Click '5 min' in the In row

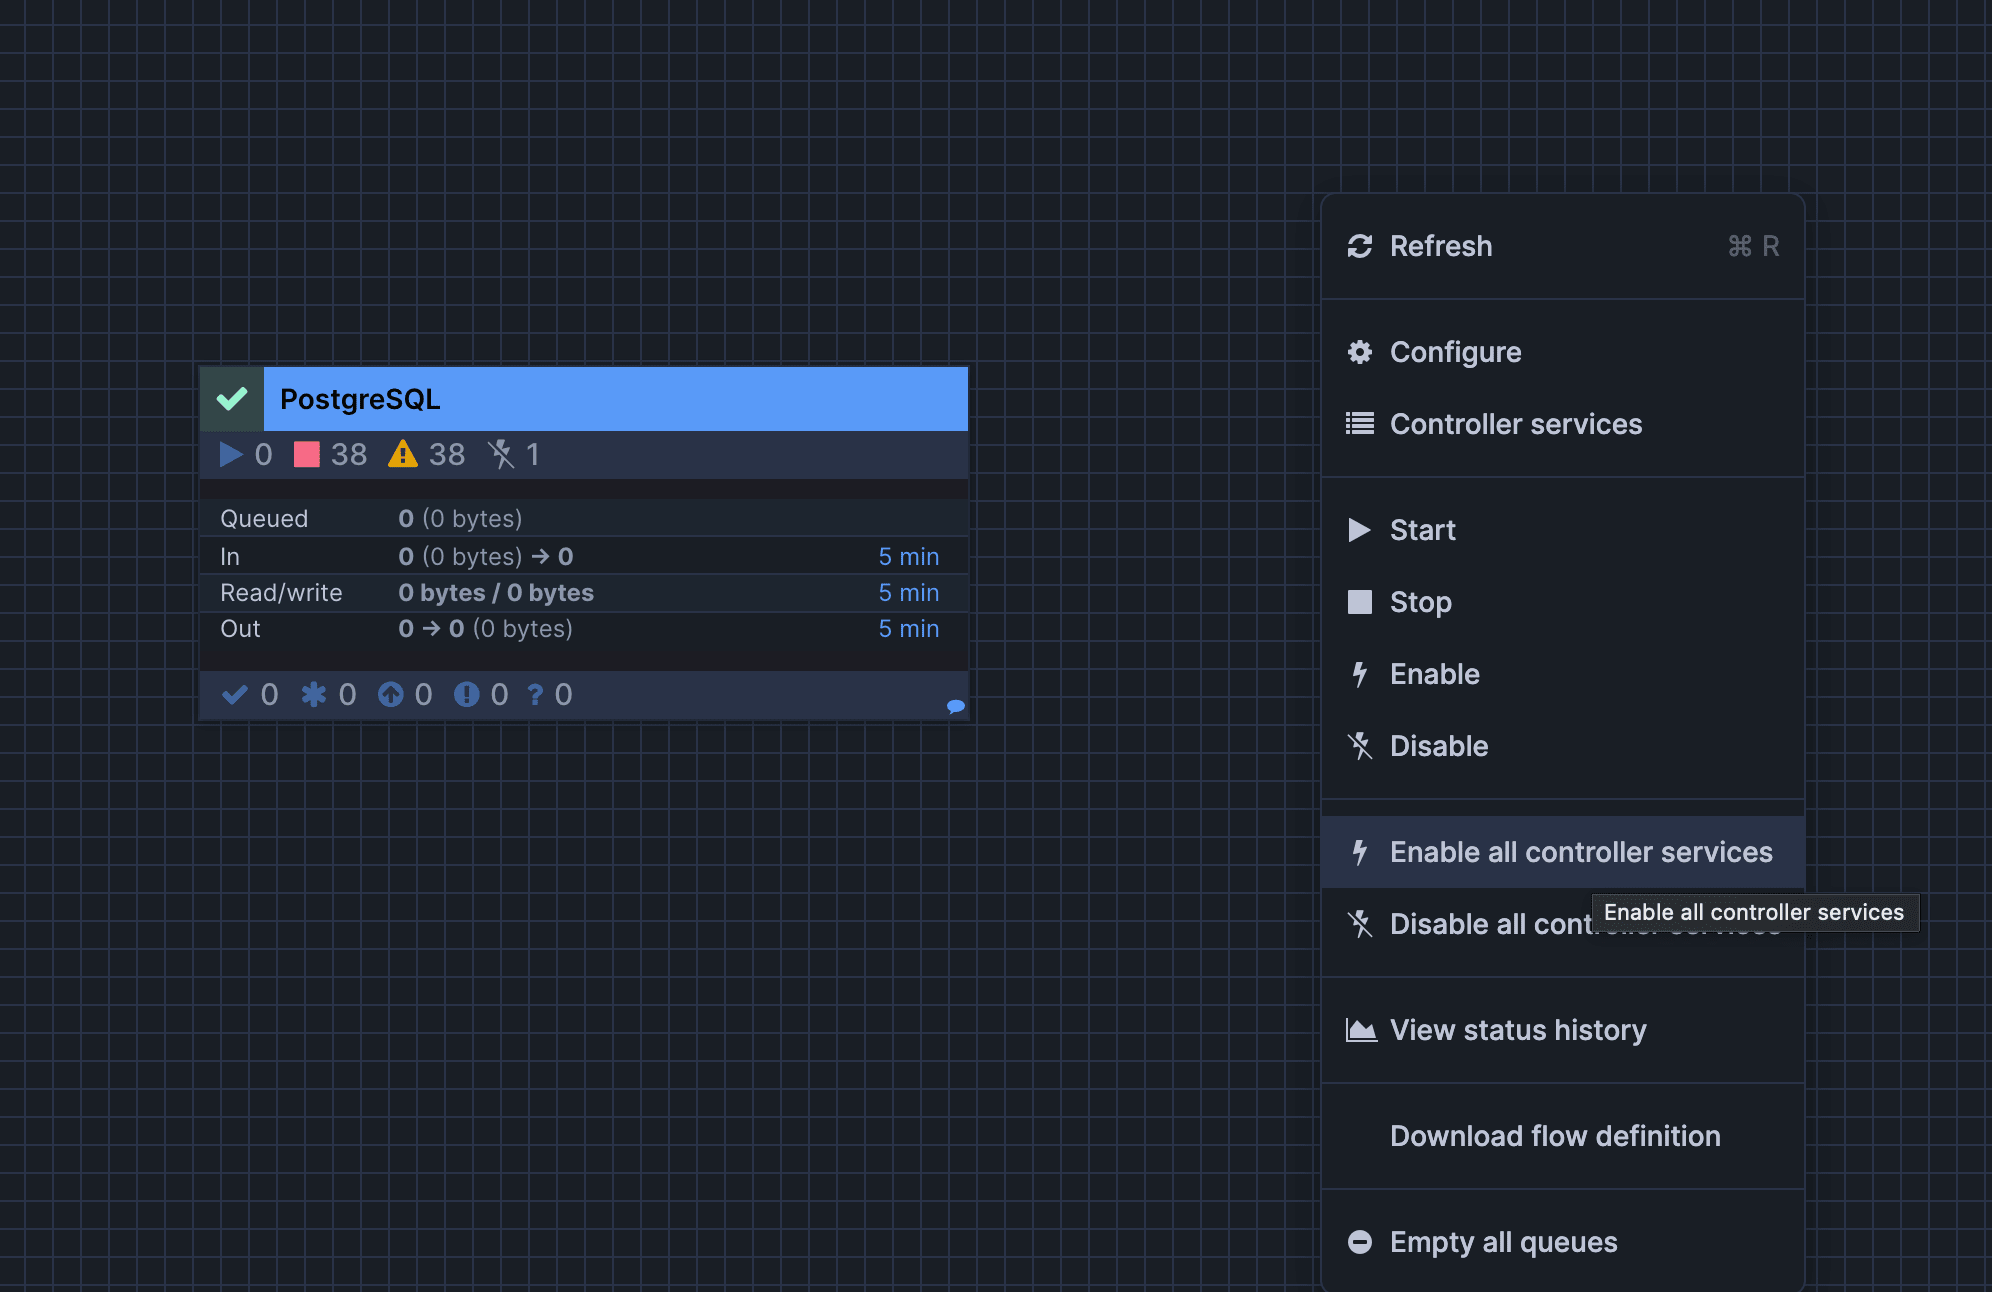coord(909,557)
